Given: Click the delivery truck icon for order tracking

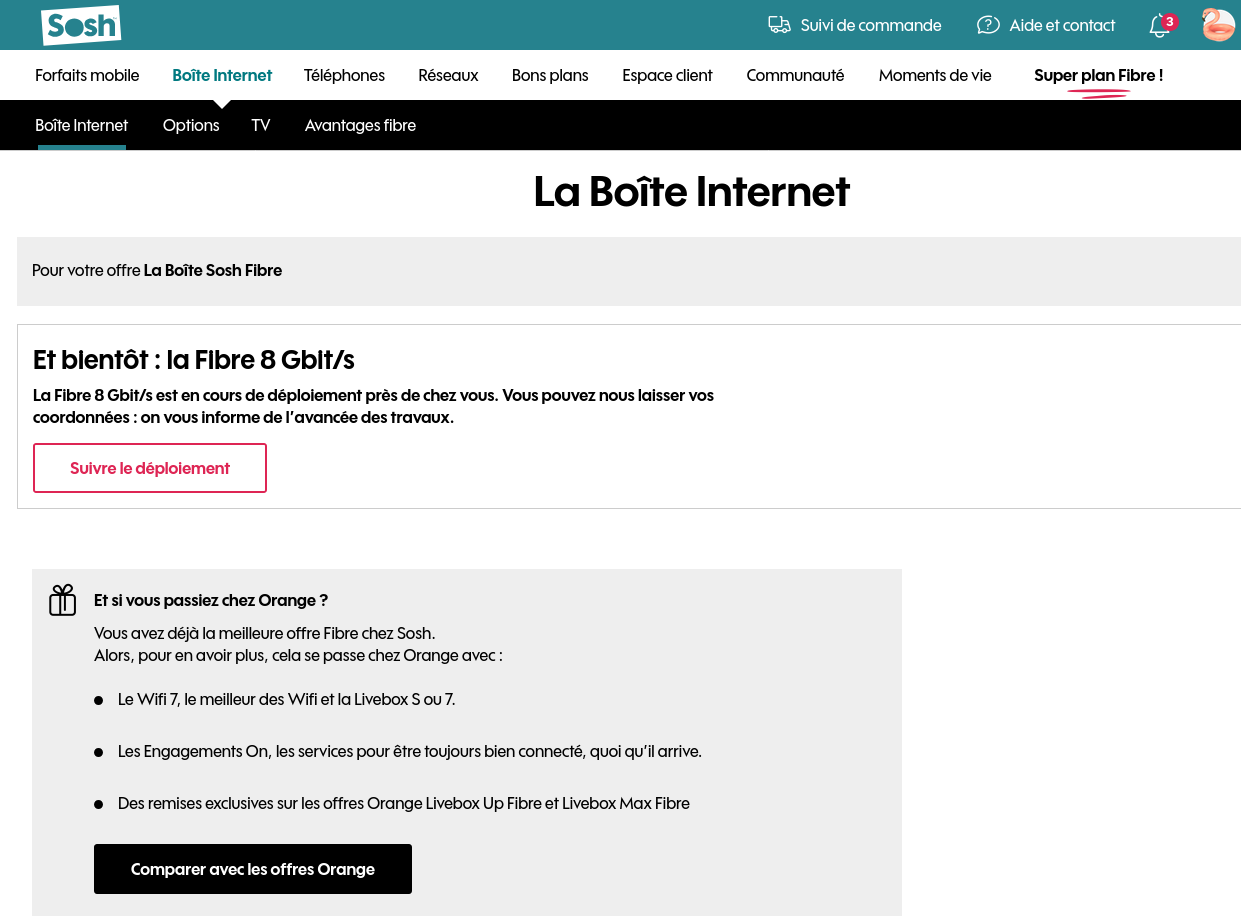Looking at the screenshot, I should (779, 25).
